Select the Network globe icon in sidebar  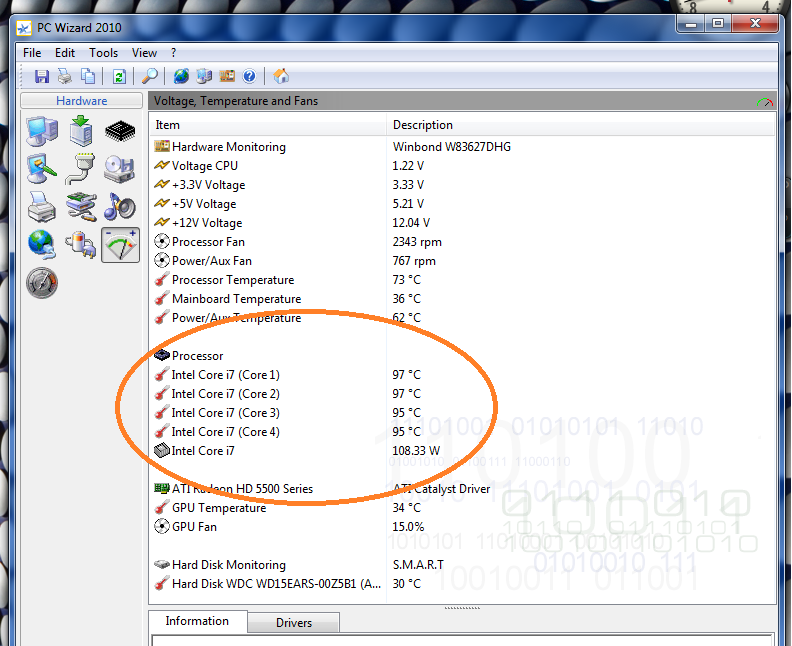tap(42, 244)
